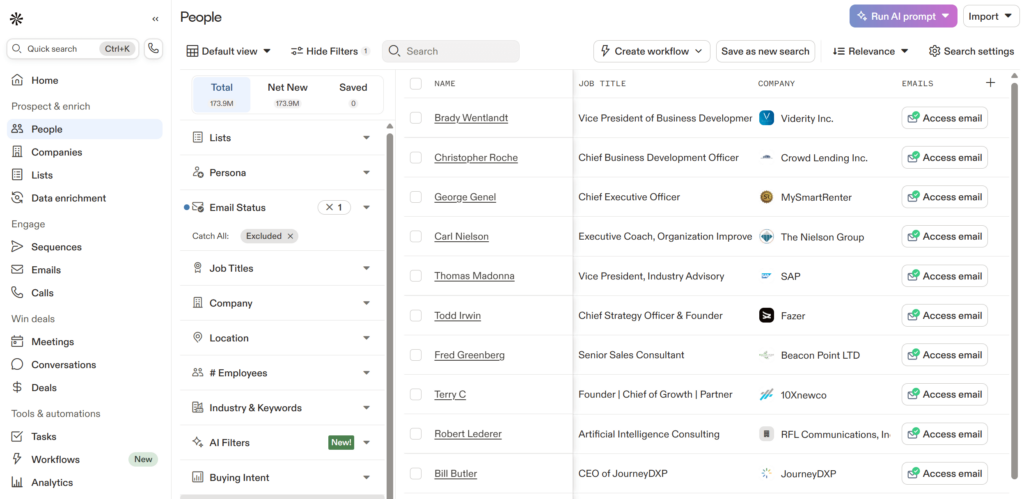Click Save as new search
1024x499 pixels.
[x=765, y=51]
